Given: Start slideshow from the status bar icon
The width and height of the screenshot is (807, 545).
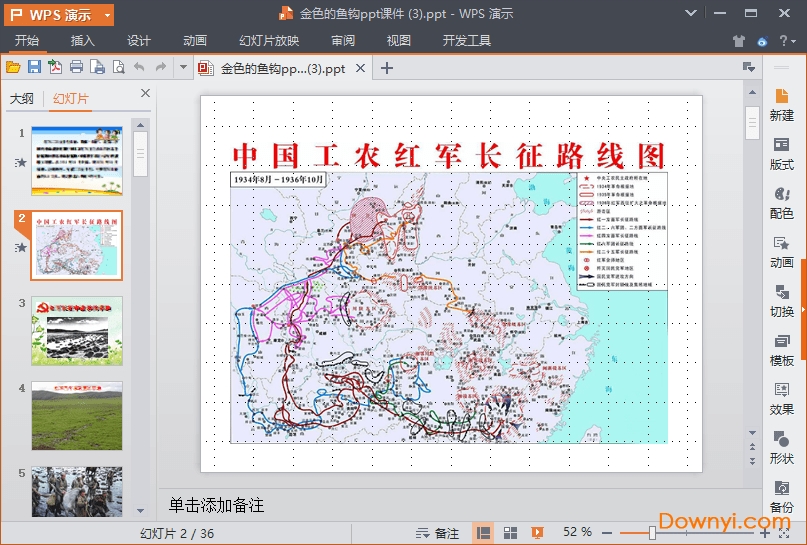Looking at the screenshot, I should coord(537,533).
